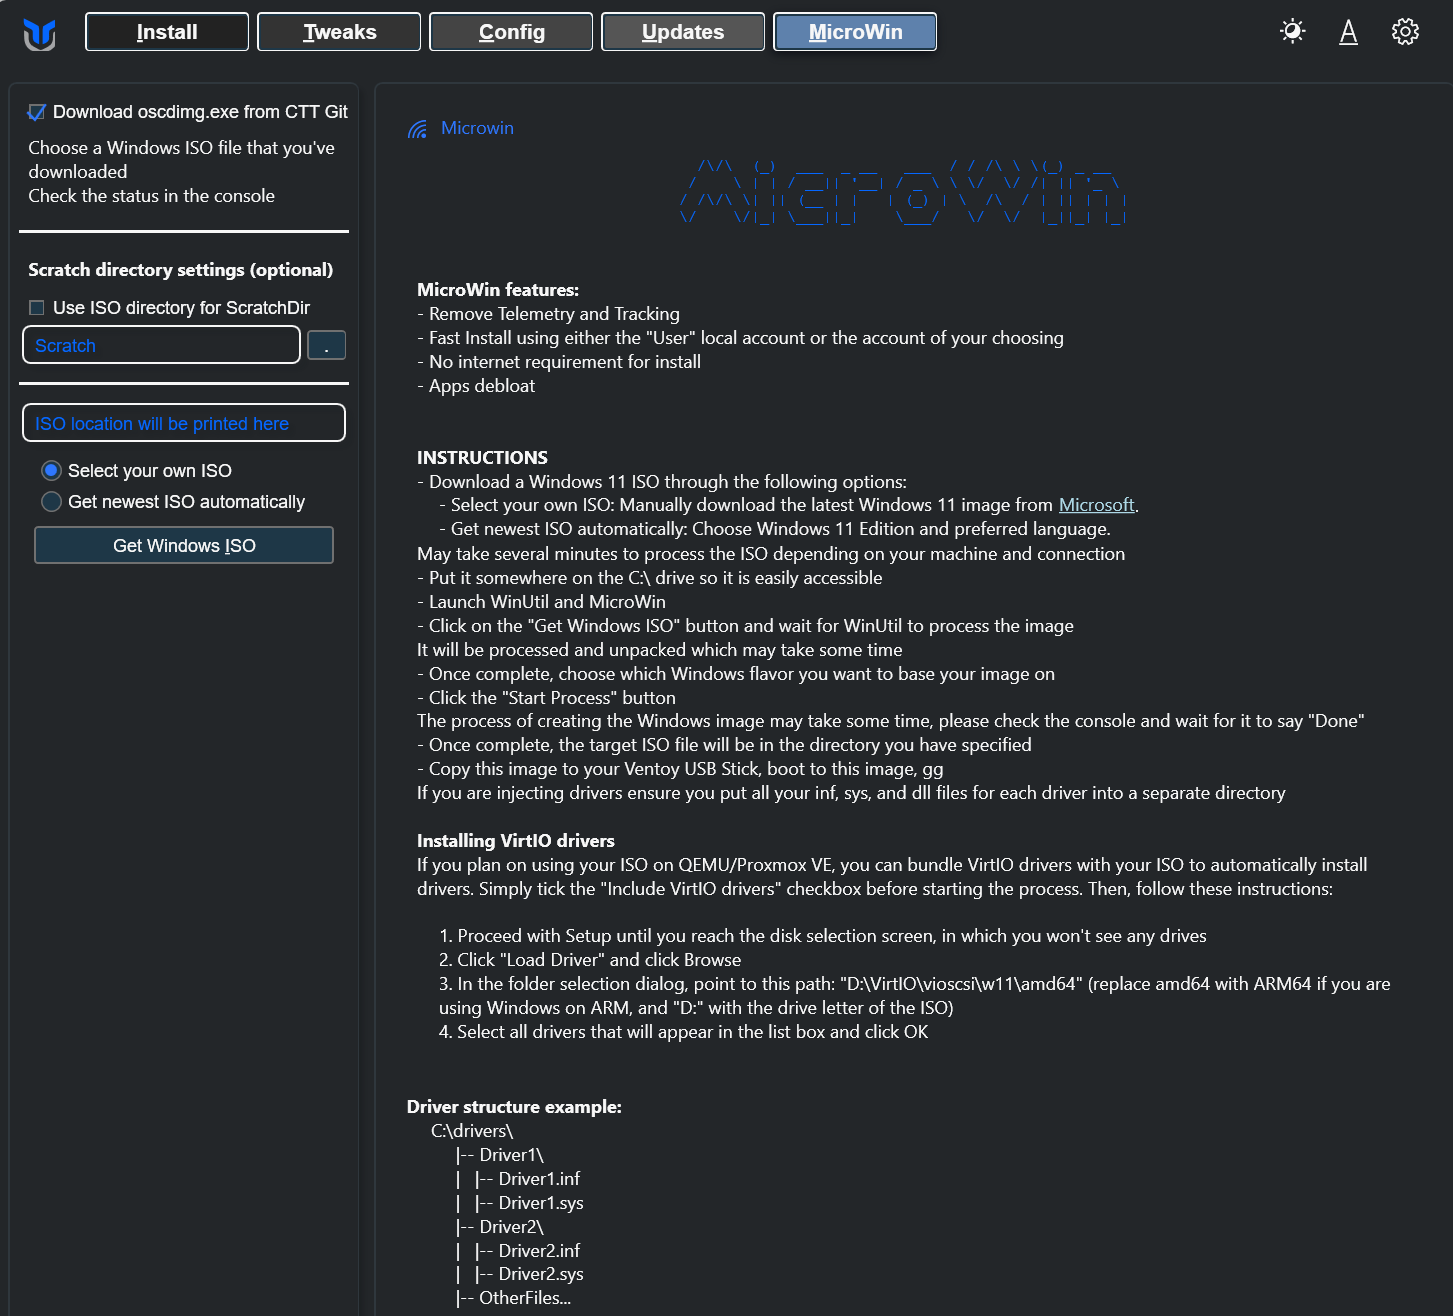Select the MicroWin tab

(x=855, y=32)
